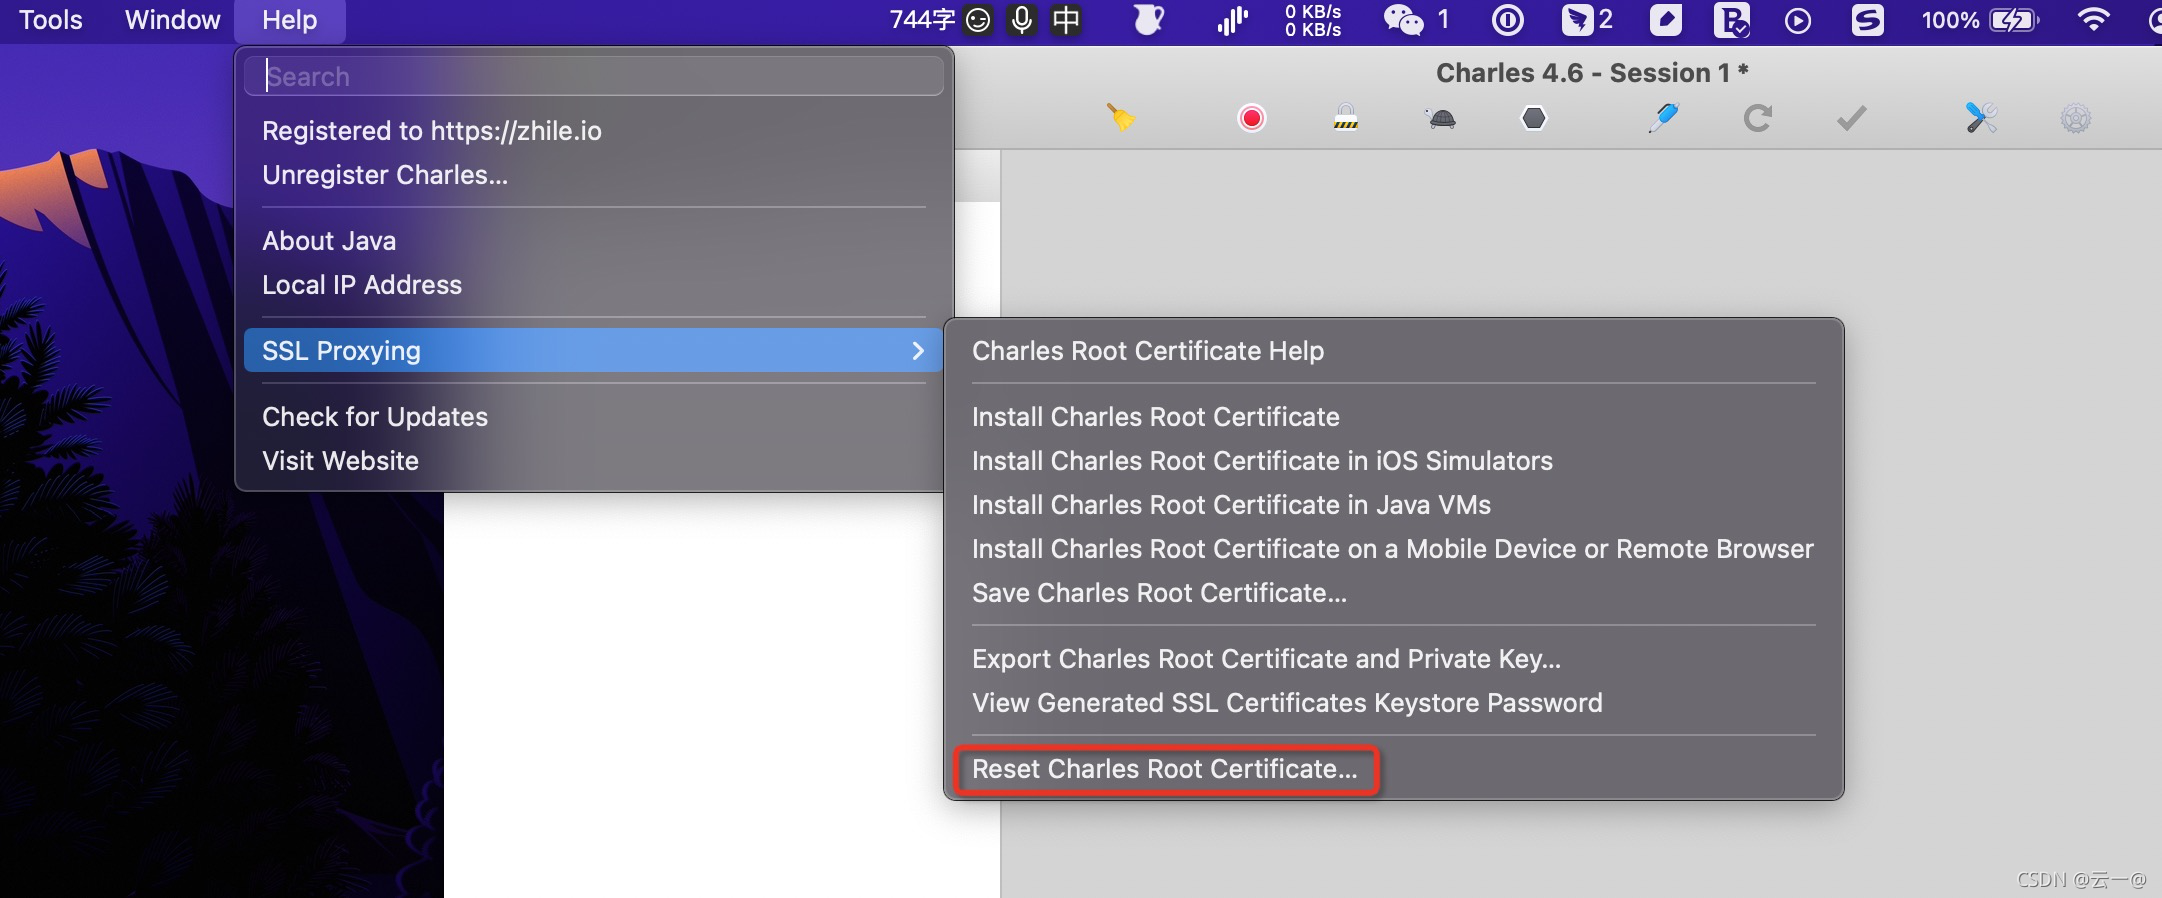The width and height of the screenshot is (2162, 898).
Task: Open Tools wrench icon in toolbar
Action: [x=1981, y=118]
